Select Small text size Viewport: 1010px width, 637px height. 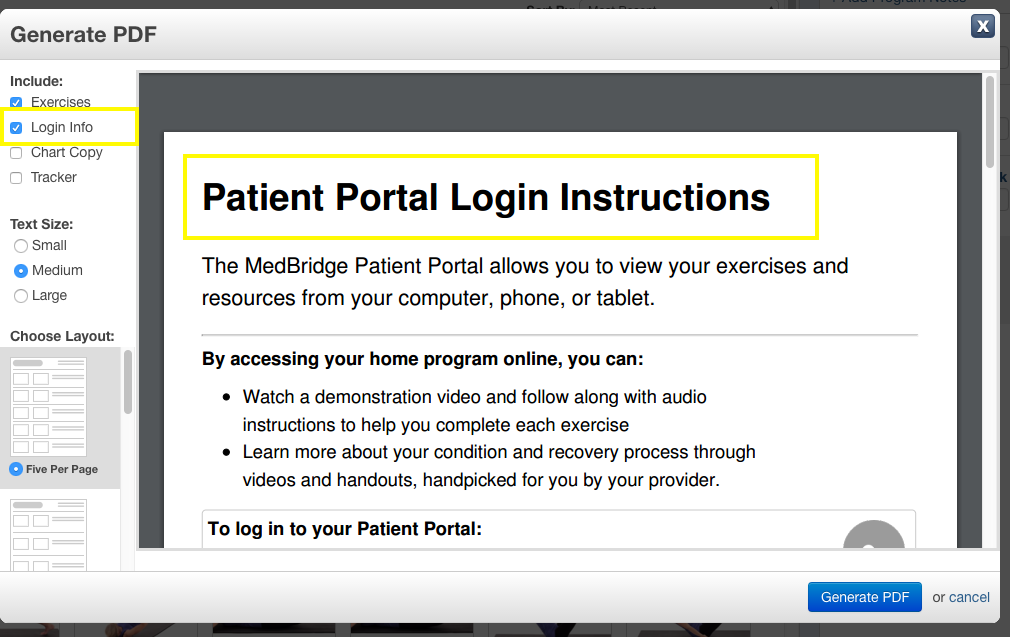[21, 245]
